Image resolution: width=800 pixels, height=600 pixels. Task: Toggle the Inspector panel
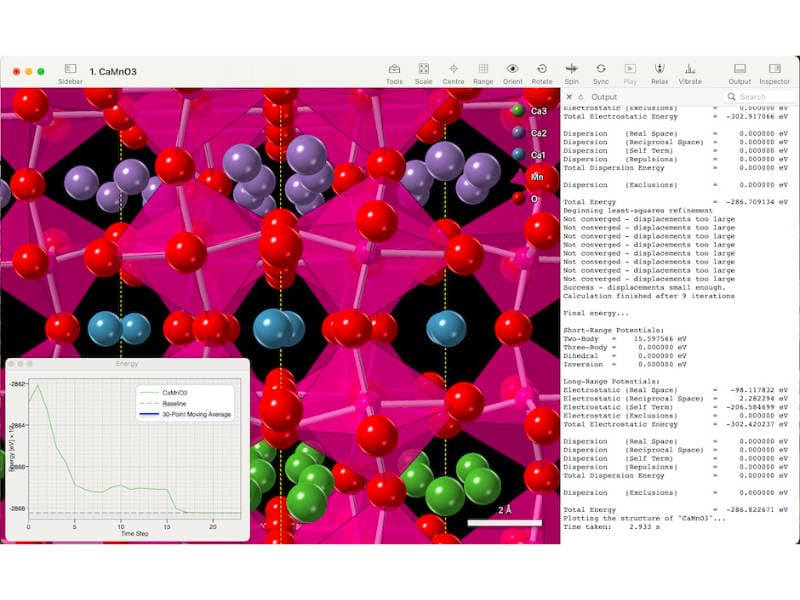tap(774, 69)
